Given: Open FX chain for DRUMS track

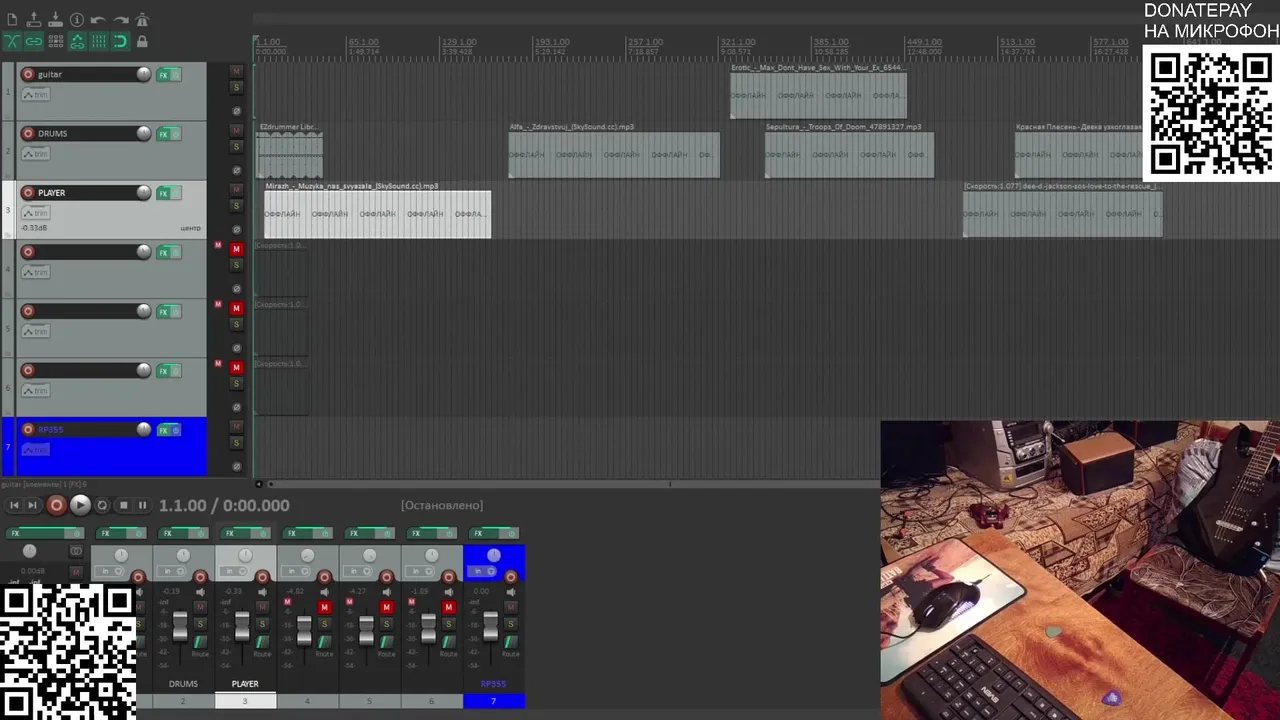Looking at the screenshot, I should [x=163, y=134].
